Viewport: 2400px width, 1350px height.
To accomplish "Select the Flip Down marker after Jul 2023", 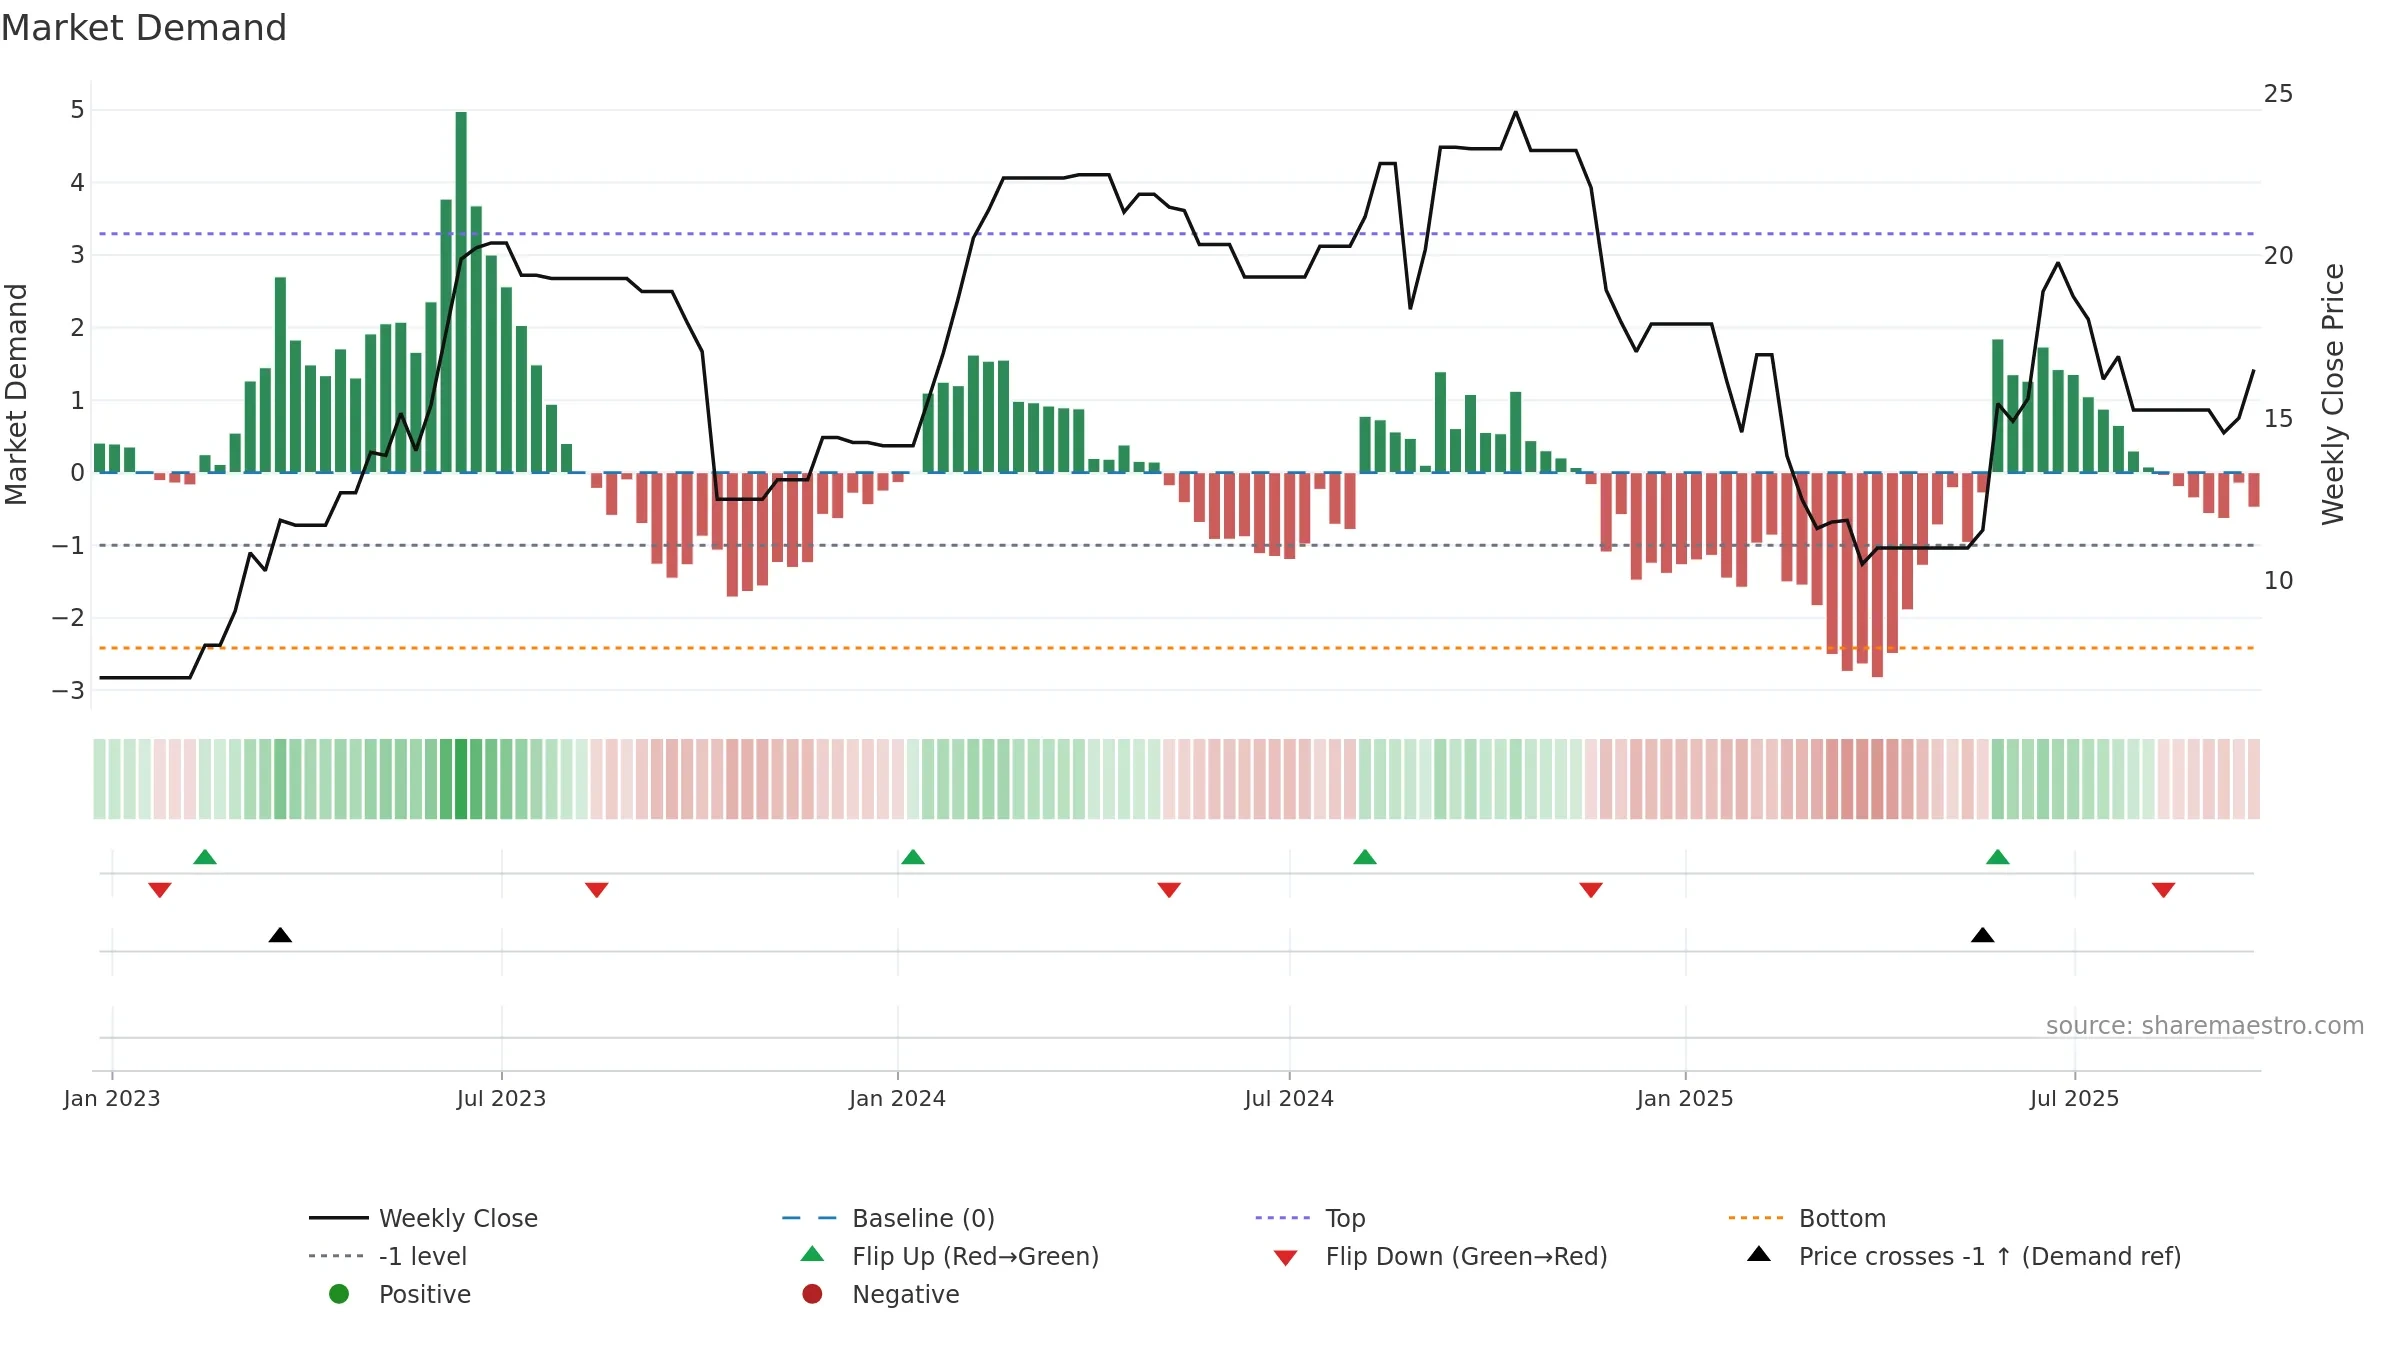I will coord(597,890).
